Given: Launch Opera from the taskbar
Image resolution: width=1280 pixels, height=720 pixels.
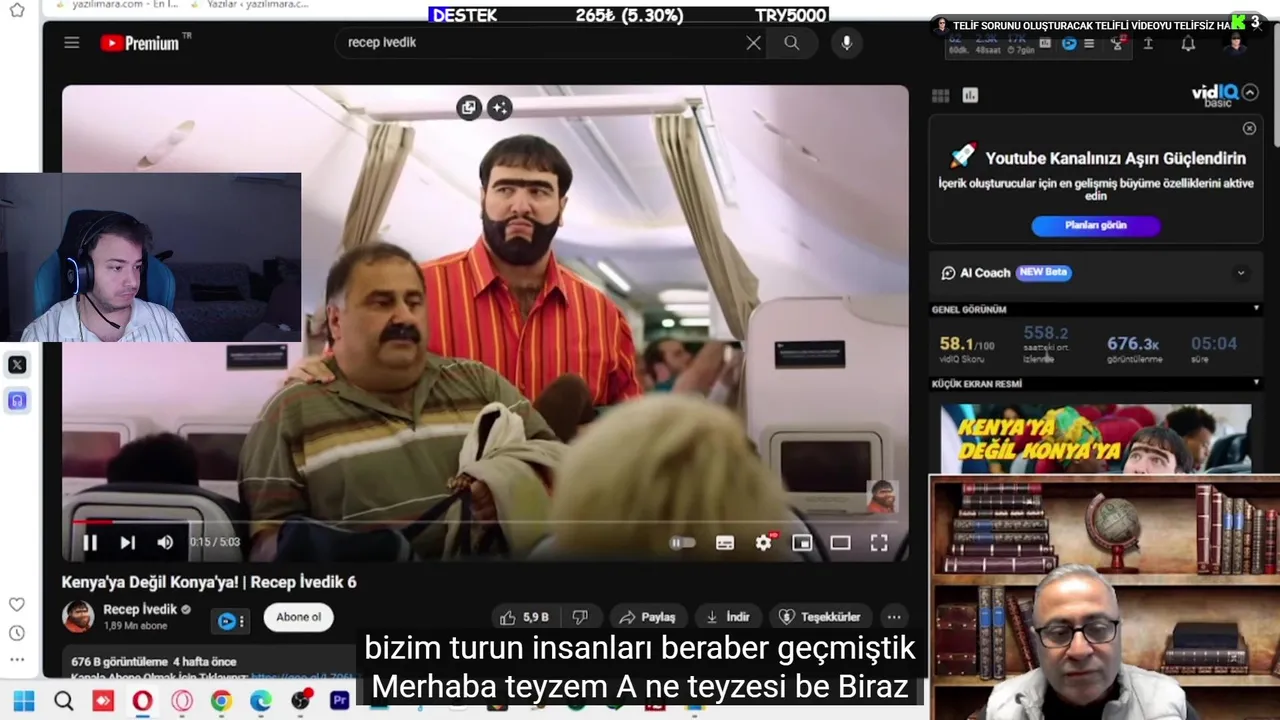Looking at the screenshot, I should click(x=142, y=701).
